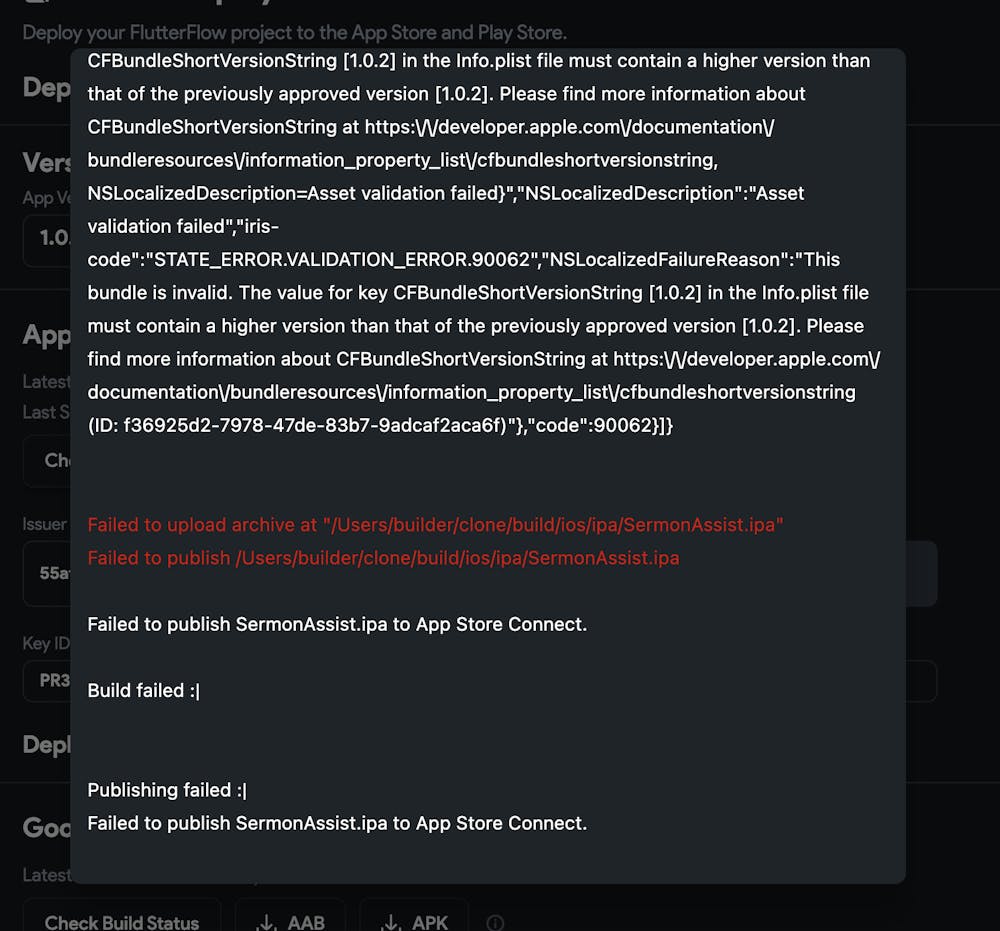Viewport: 1000px width, 931px height.
Task: Click the AAB download arrow icon
Action: 266,922
